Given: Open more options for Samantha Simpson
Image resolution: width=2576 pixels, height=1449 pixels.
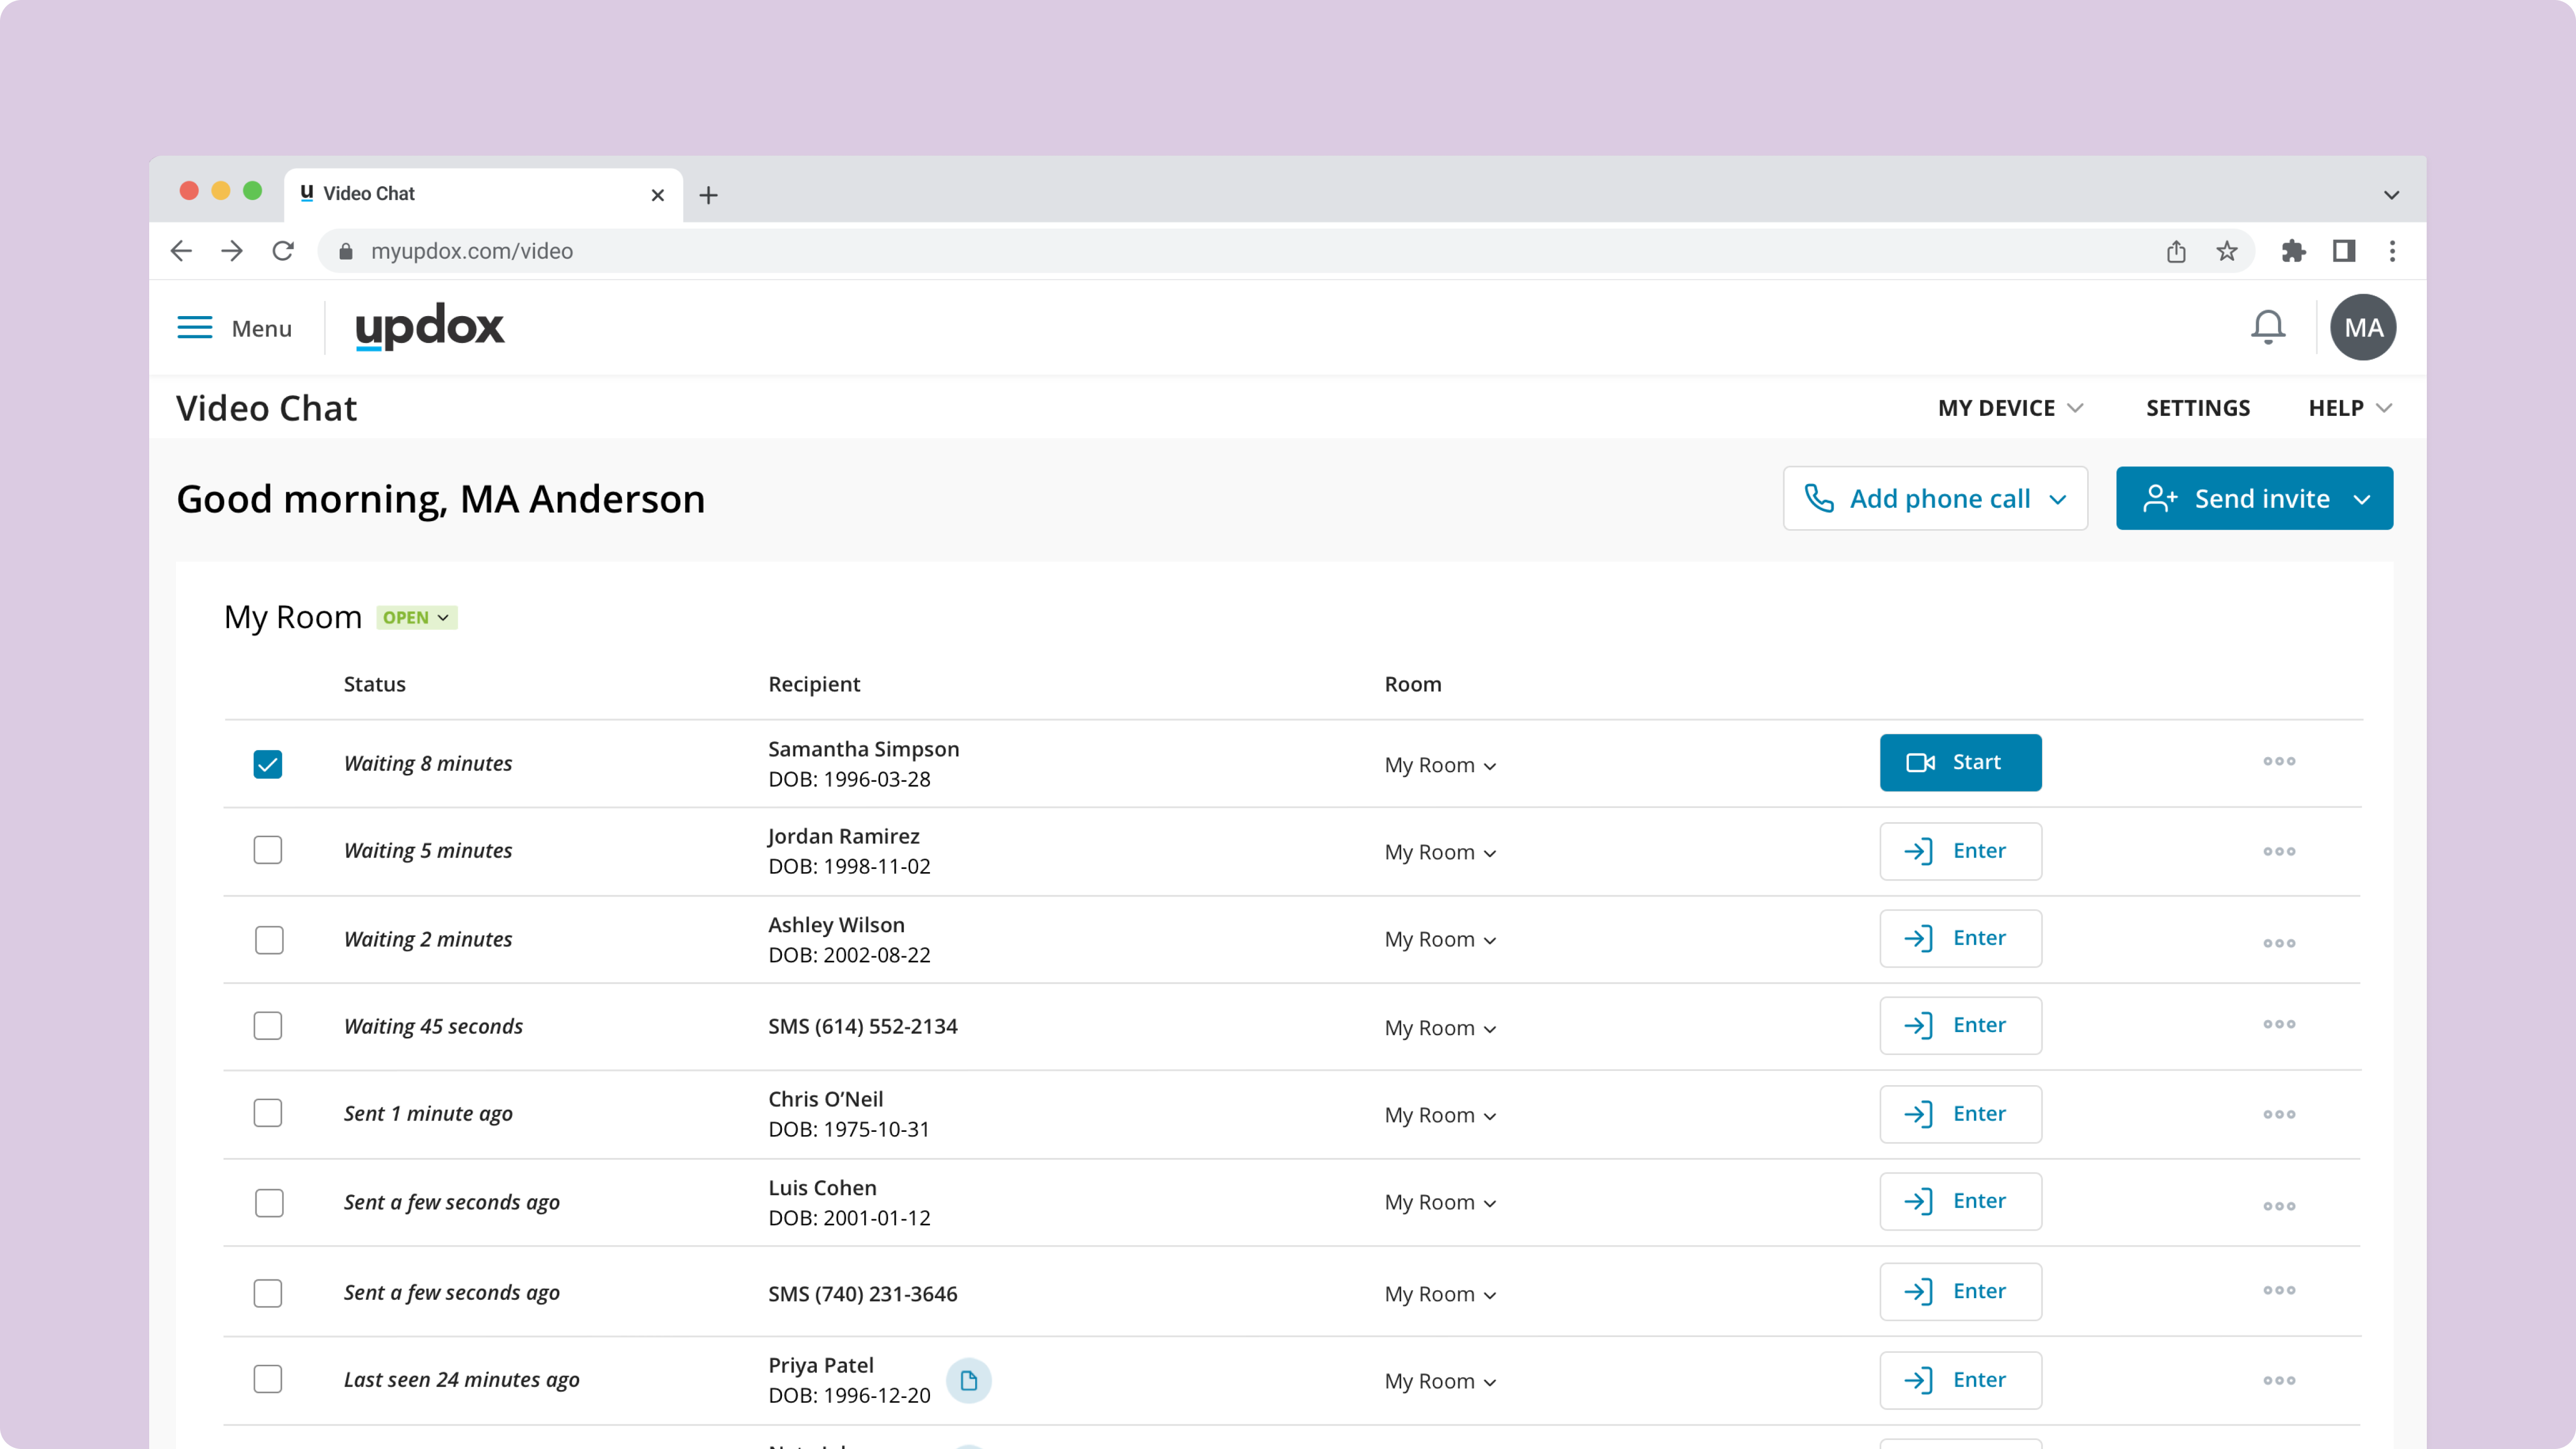Looking at the screenshot, I should tap(2279, 761).
